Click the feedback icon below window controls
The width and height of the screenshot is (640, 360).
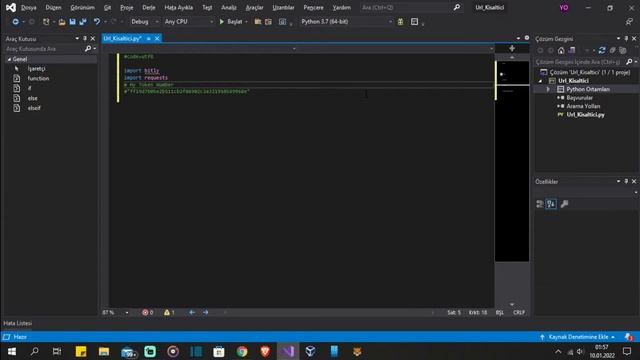click(x=629, y=22)
